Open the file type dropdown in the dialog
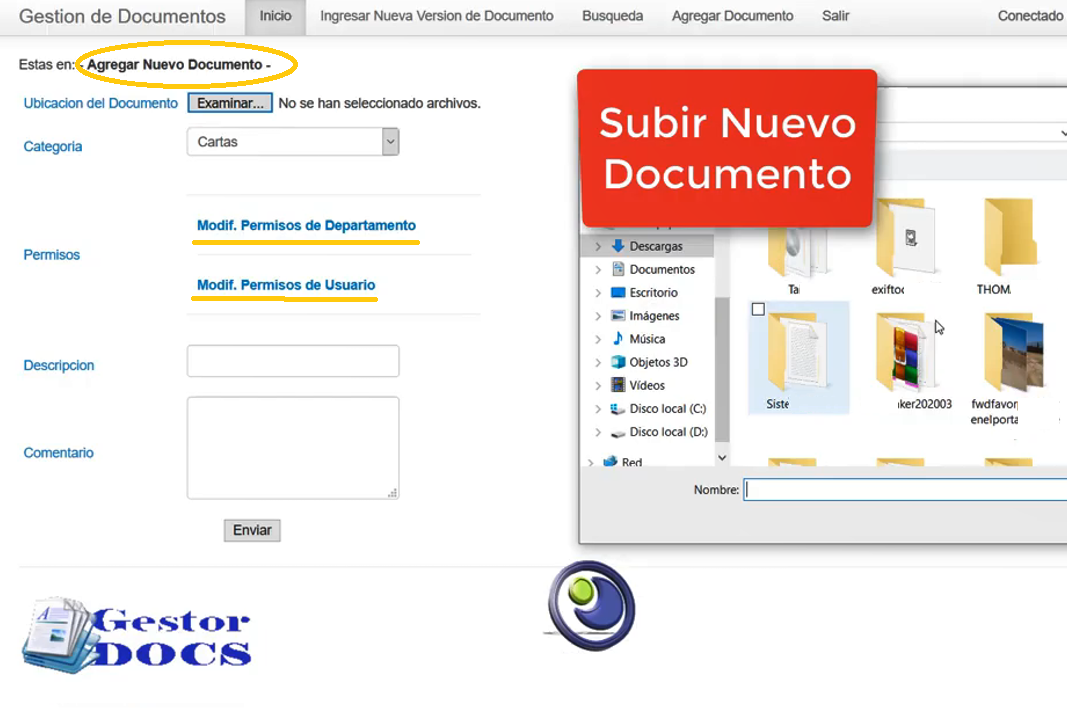This screenshot has width=1067, height=708. (x=1060, y=130)
